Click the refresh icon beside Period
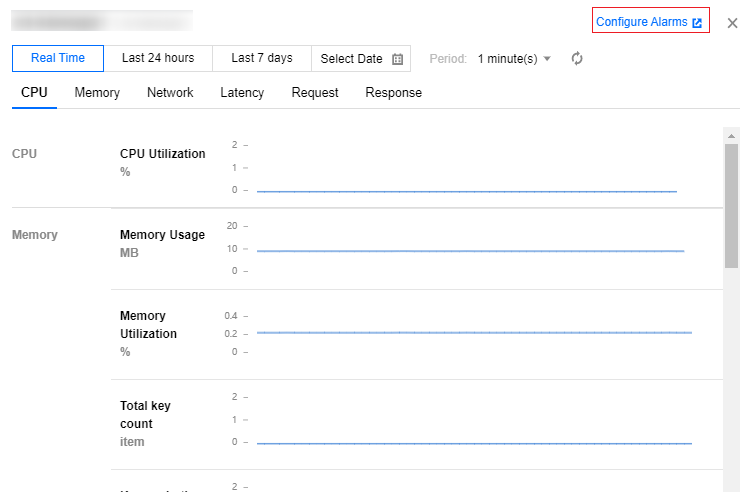Viewport: 751px width, 492px height. point(577,59)
